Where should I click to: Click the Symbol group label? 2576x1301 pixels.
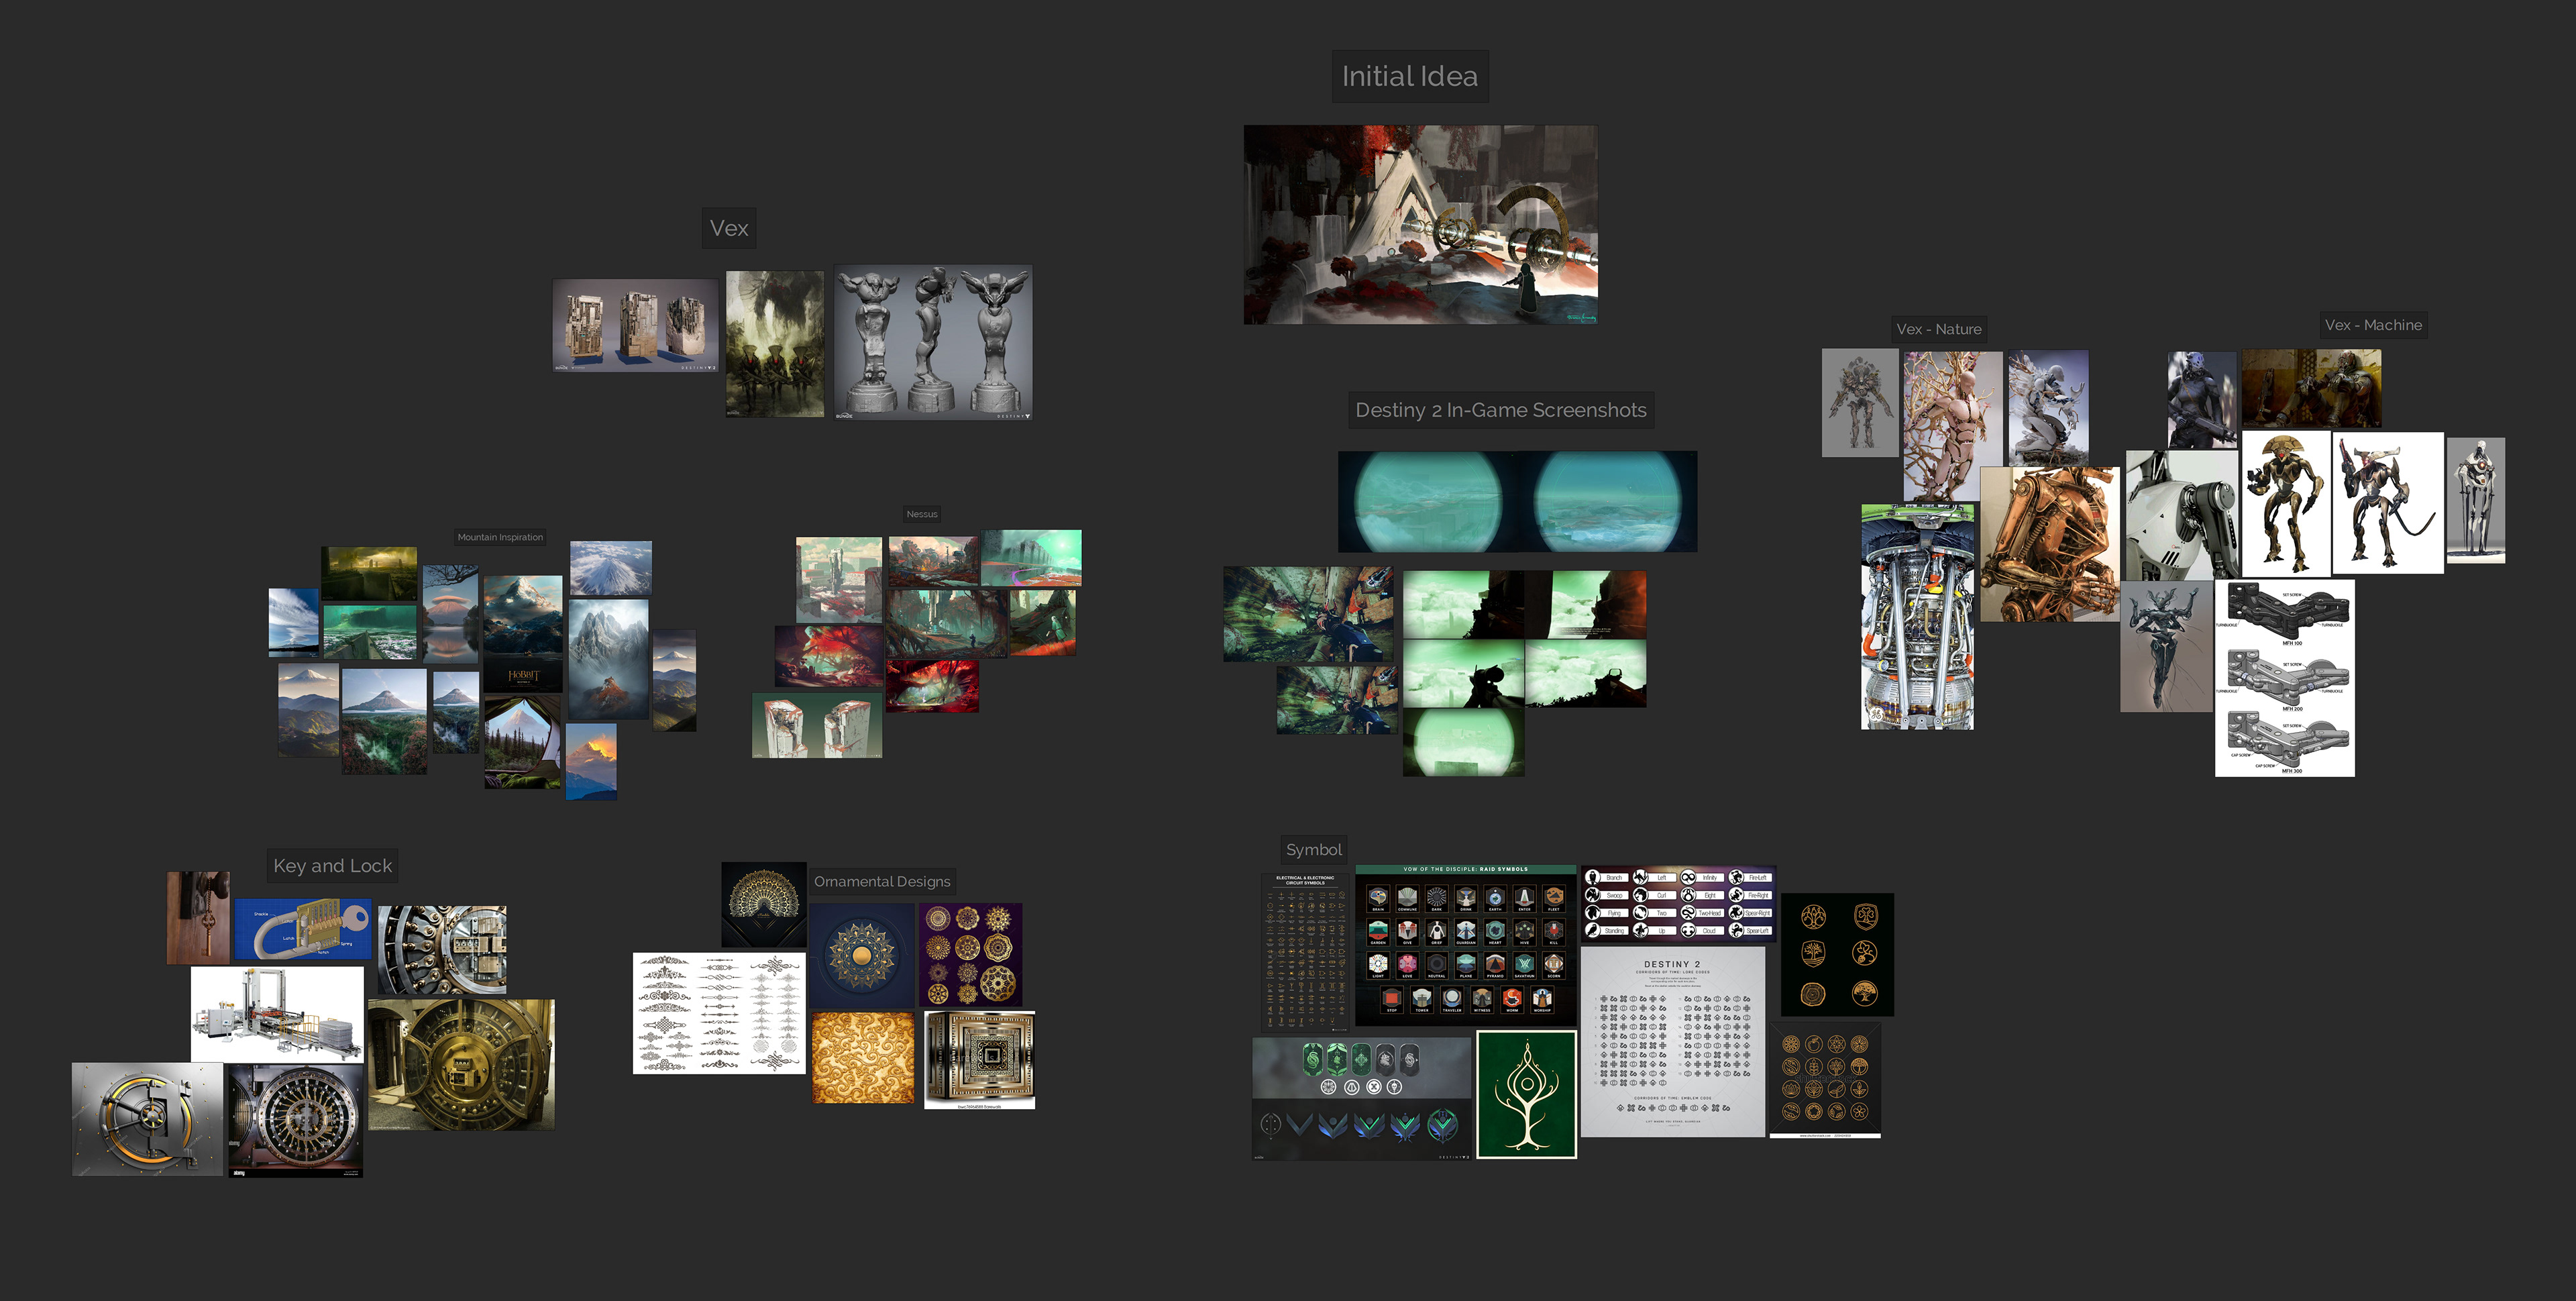click(x=1313, y=850)
